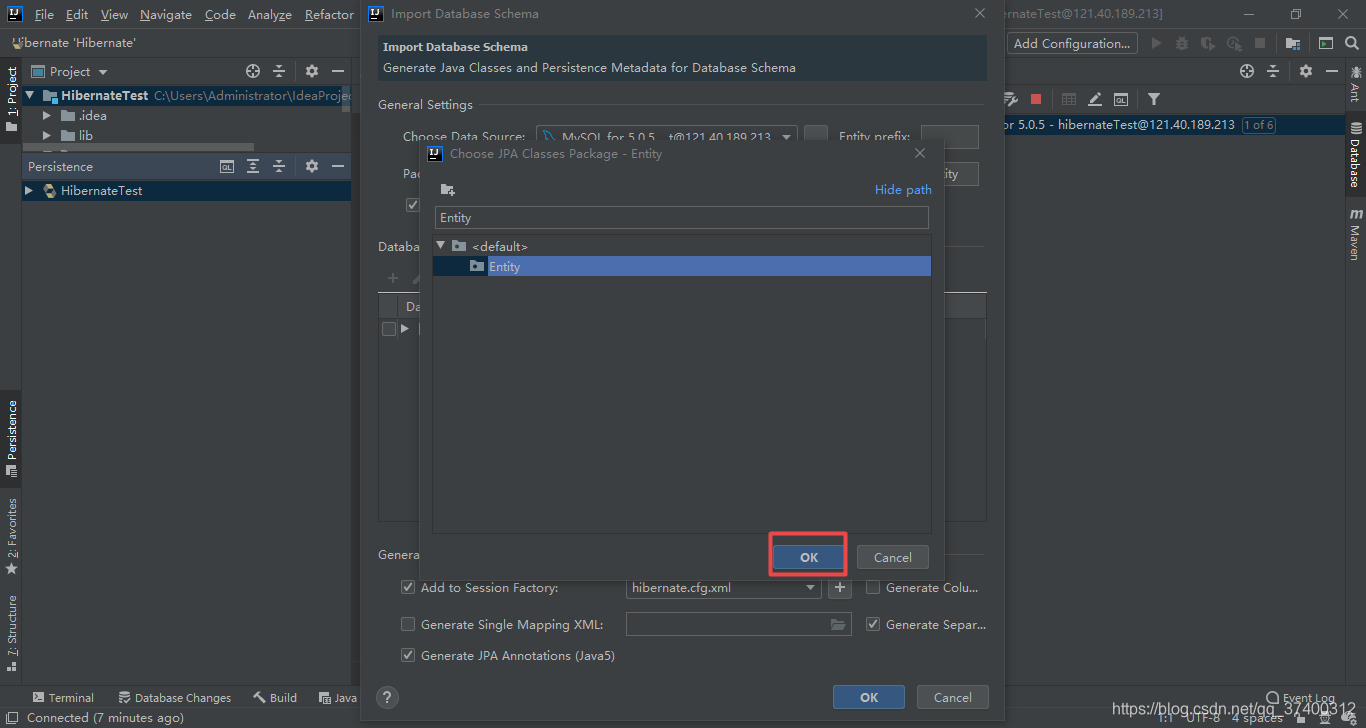The height and width of the screenshot is (728, 1366).
Task: Expand HibernateTest in Persistence panel
Action: tap(29, 190)
